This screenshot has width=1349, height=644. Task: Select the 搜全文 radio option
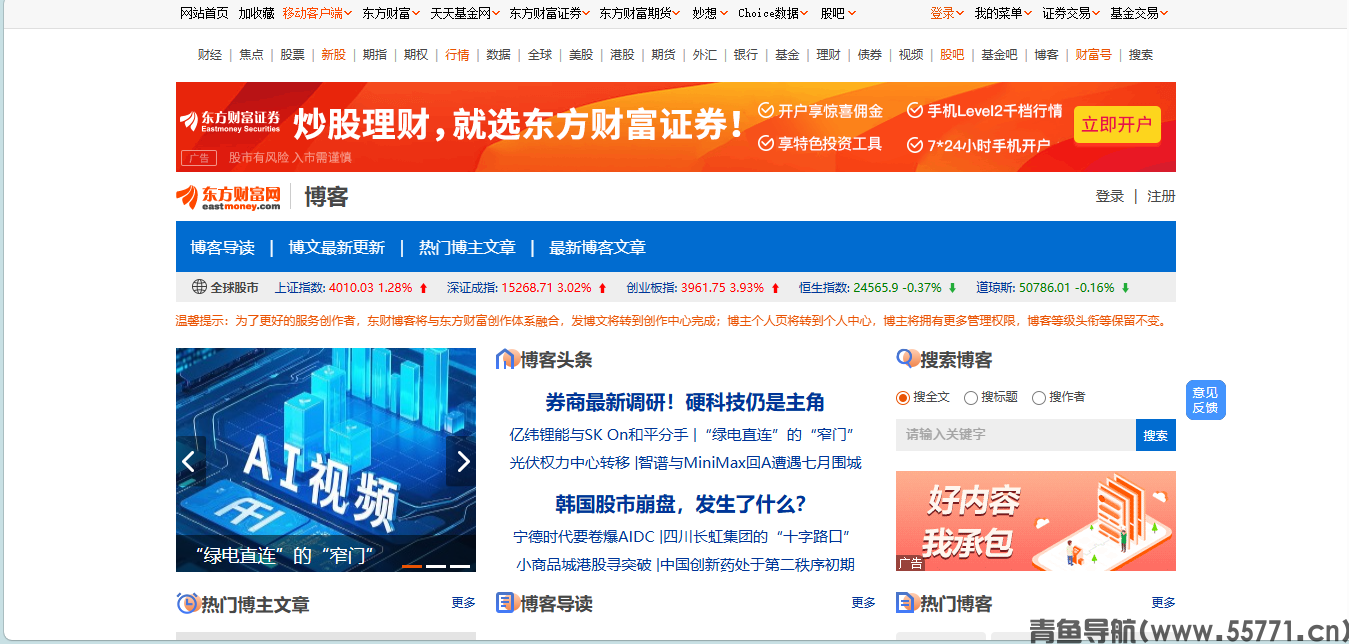click(x=903, y=397)
